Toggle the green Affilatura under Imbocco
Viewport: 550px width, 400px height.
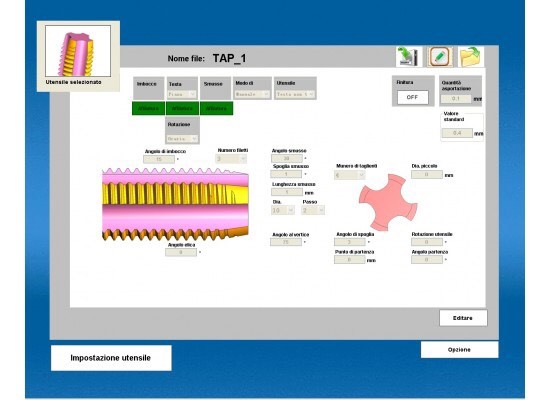point(148,108)
